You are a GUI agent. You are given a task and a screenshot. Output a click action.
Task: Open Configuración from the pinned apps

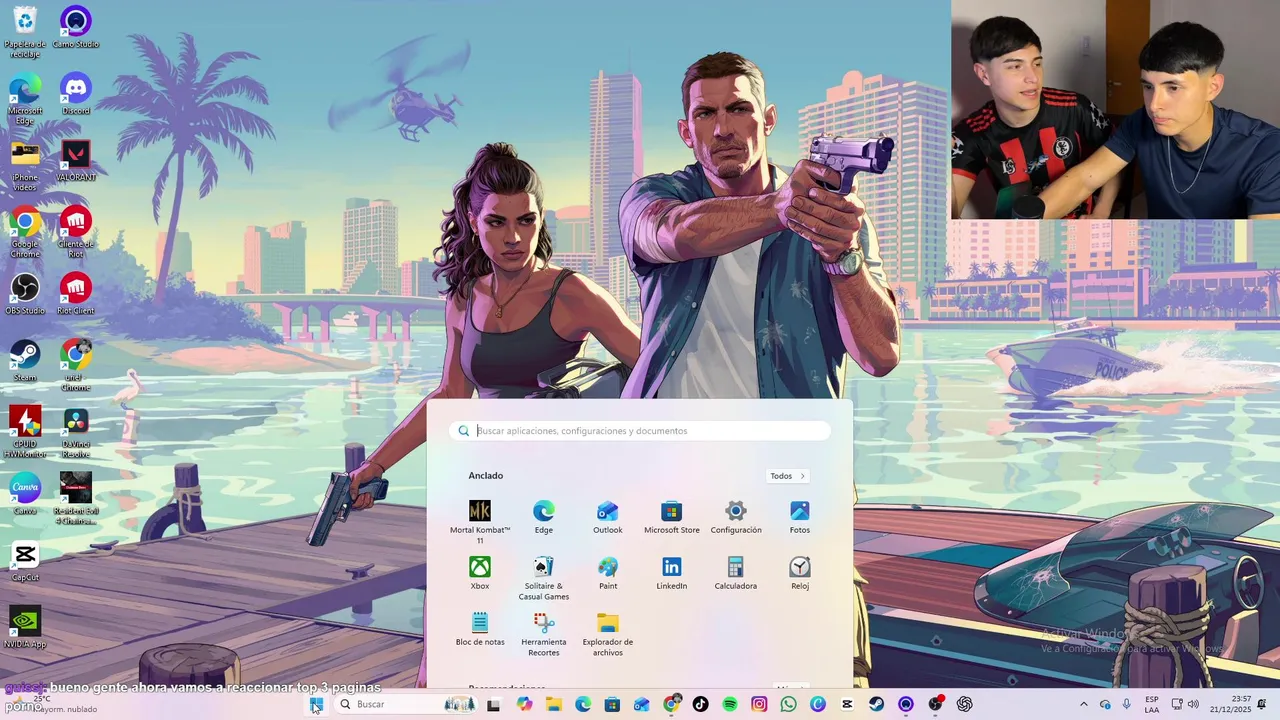(x=736, y=518)
